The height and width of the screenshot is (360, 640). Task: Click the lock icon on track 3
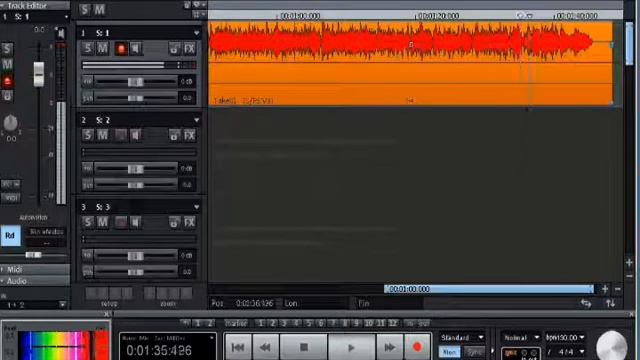coord(174,222)
